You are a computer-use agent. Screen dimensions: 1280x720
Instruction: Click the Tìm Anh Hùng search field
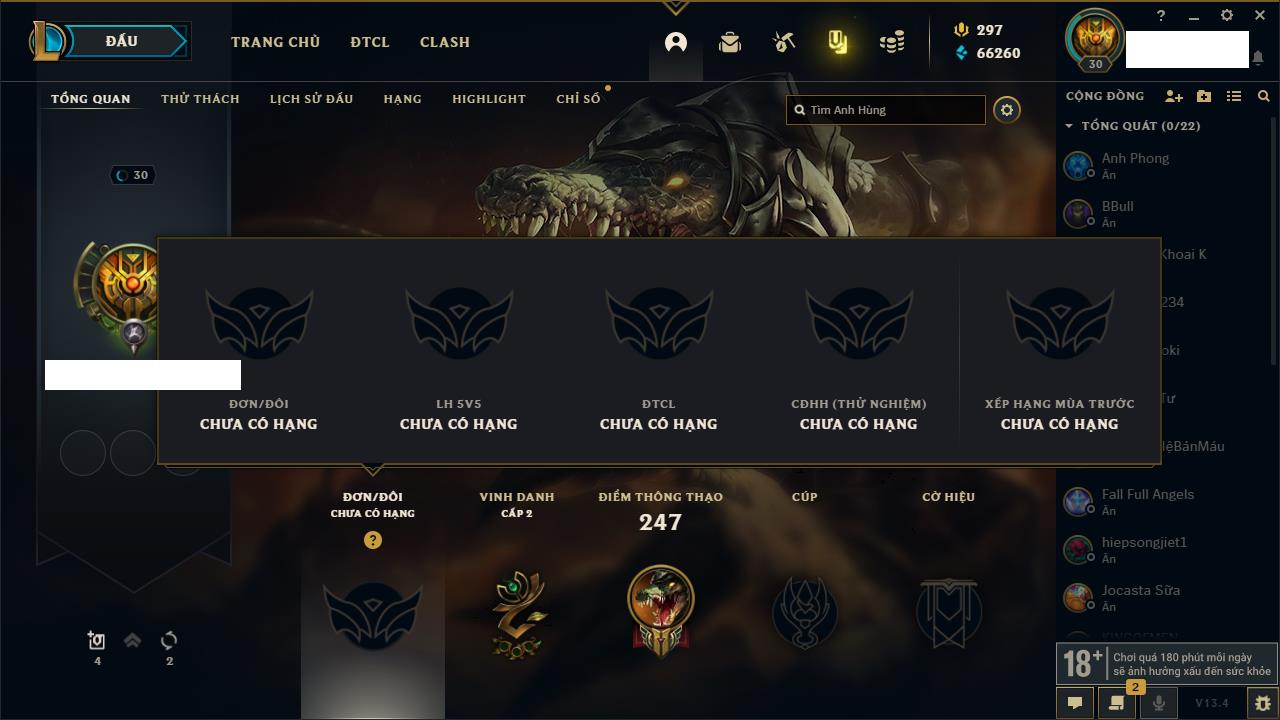pyautogui.click(x=886, y=110)
